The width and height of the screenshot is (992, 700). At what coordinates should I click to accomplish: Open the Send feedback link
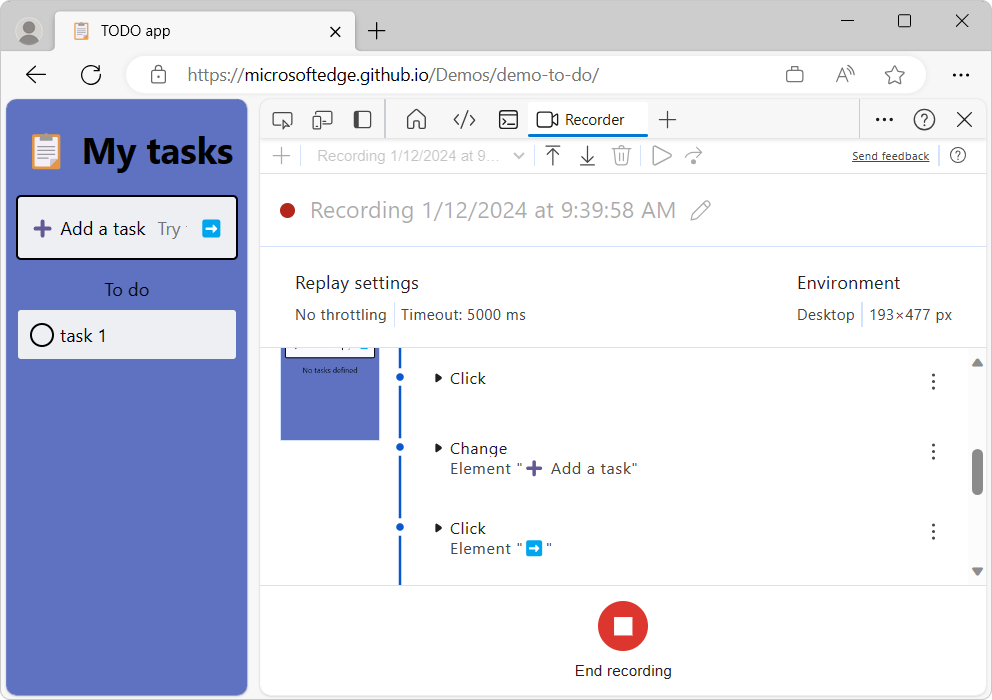pyautogui.click(x=890, y=155)
